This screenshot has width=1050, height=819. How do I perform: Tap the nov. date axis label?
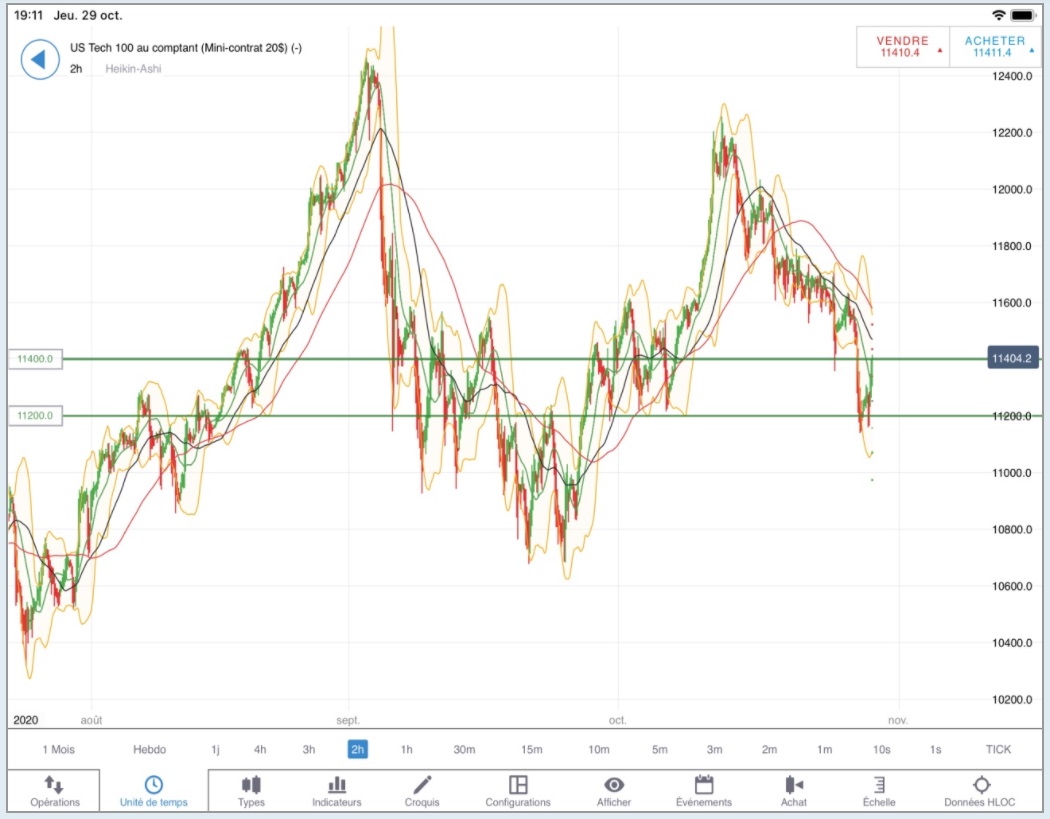point(898,721)
